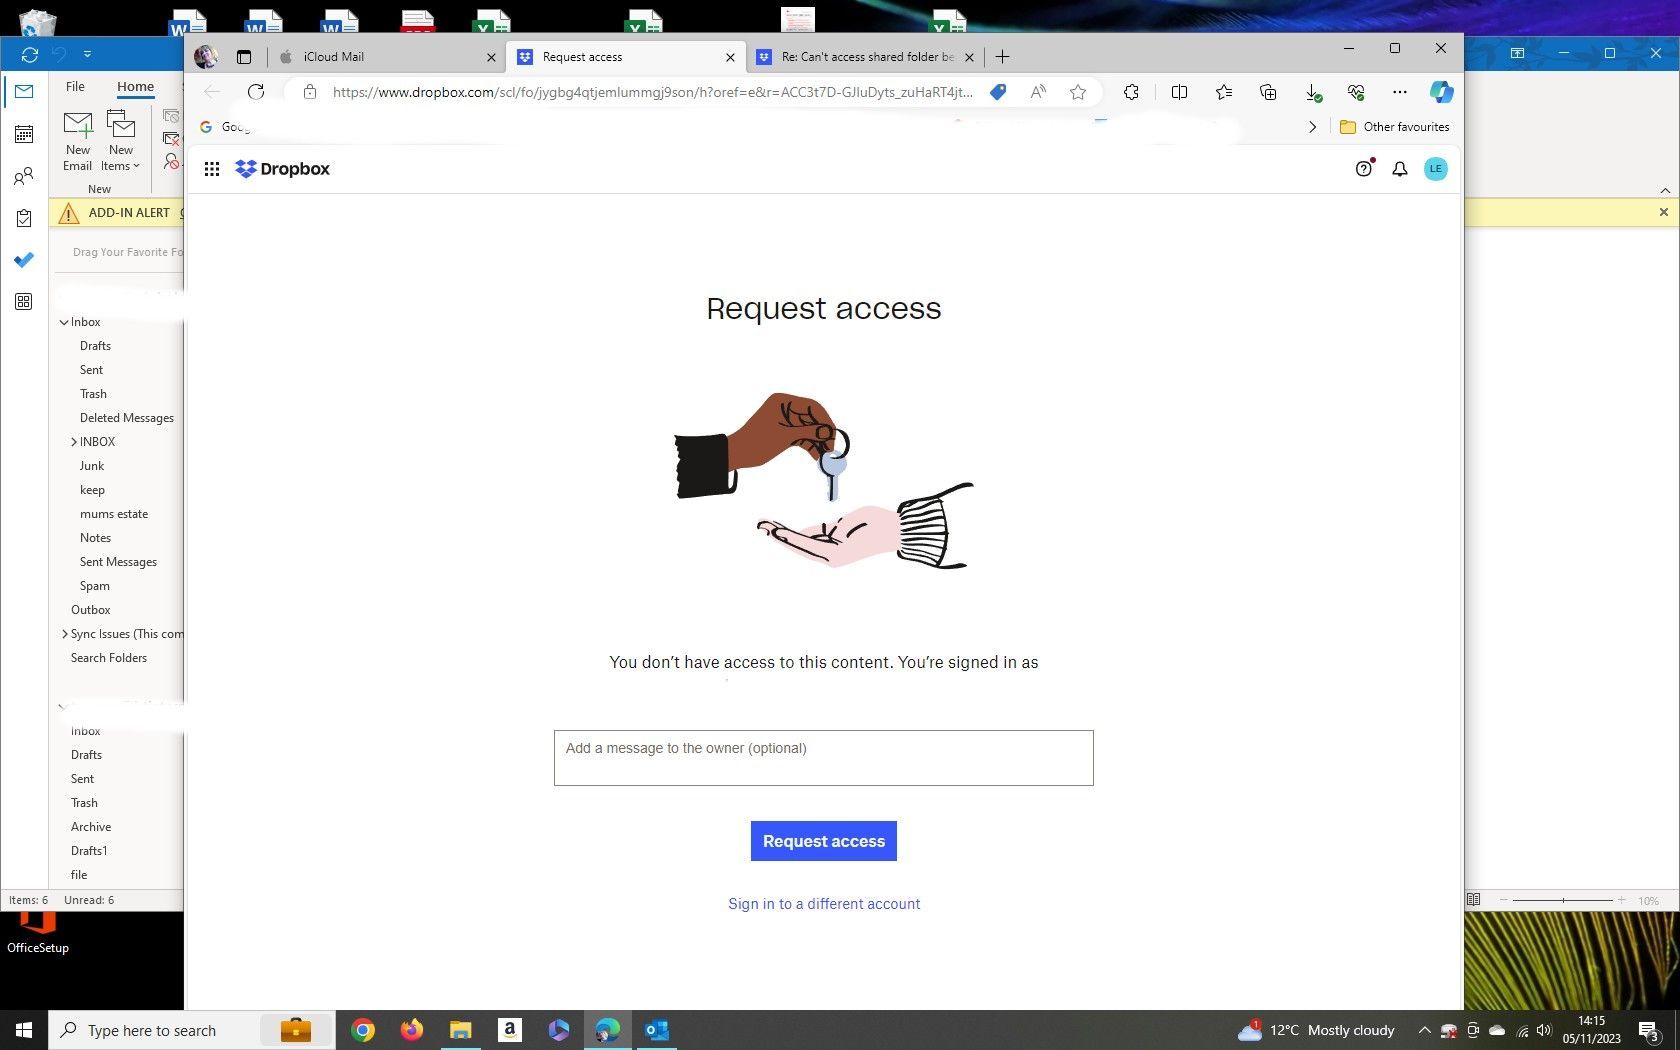Open the Dropbox help icon
Viewport: 1680px width, 1050px height.
pos(1364,169)
